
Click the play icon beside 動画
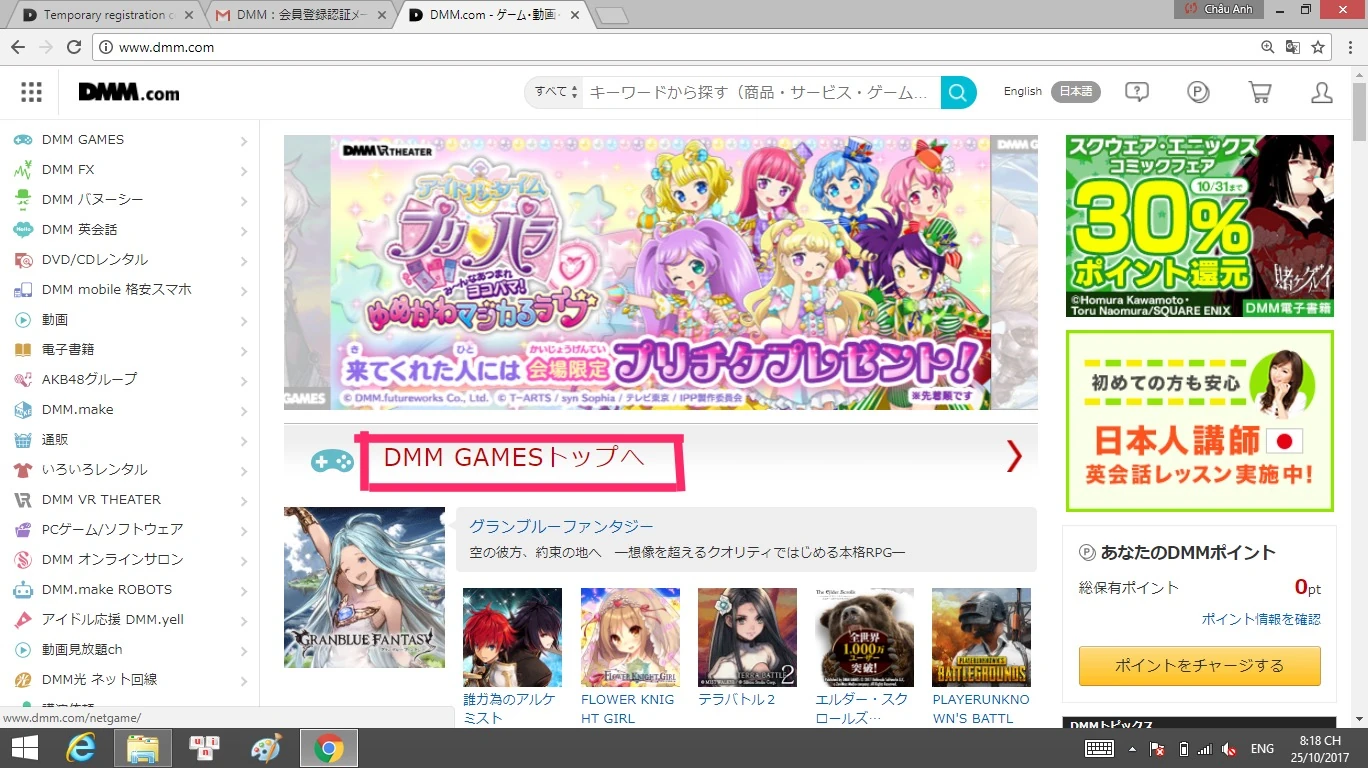click(x=22, y=320)
